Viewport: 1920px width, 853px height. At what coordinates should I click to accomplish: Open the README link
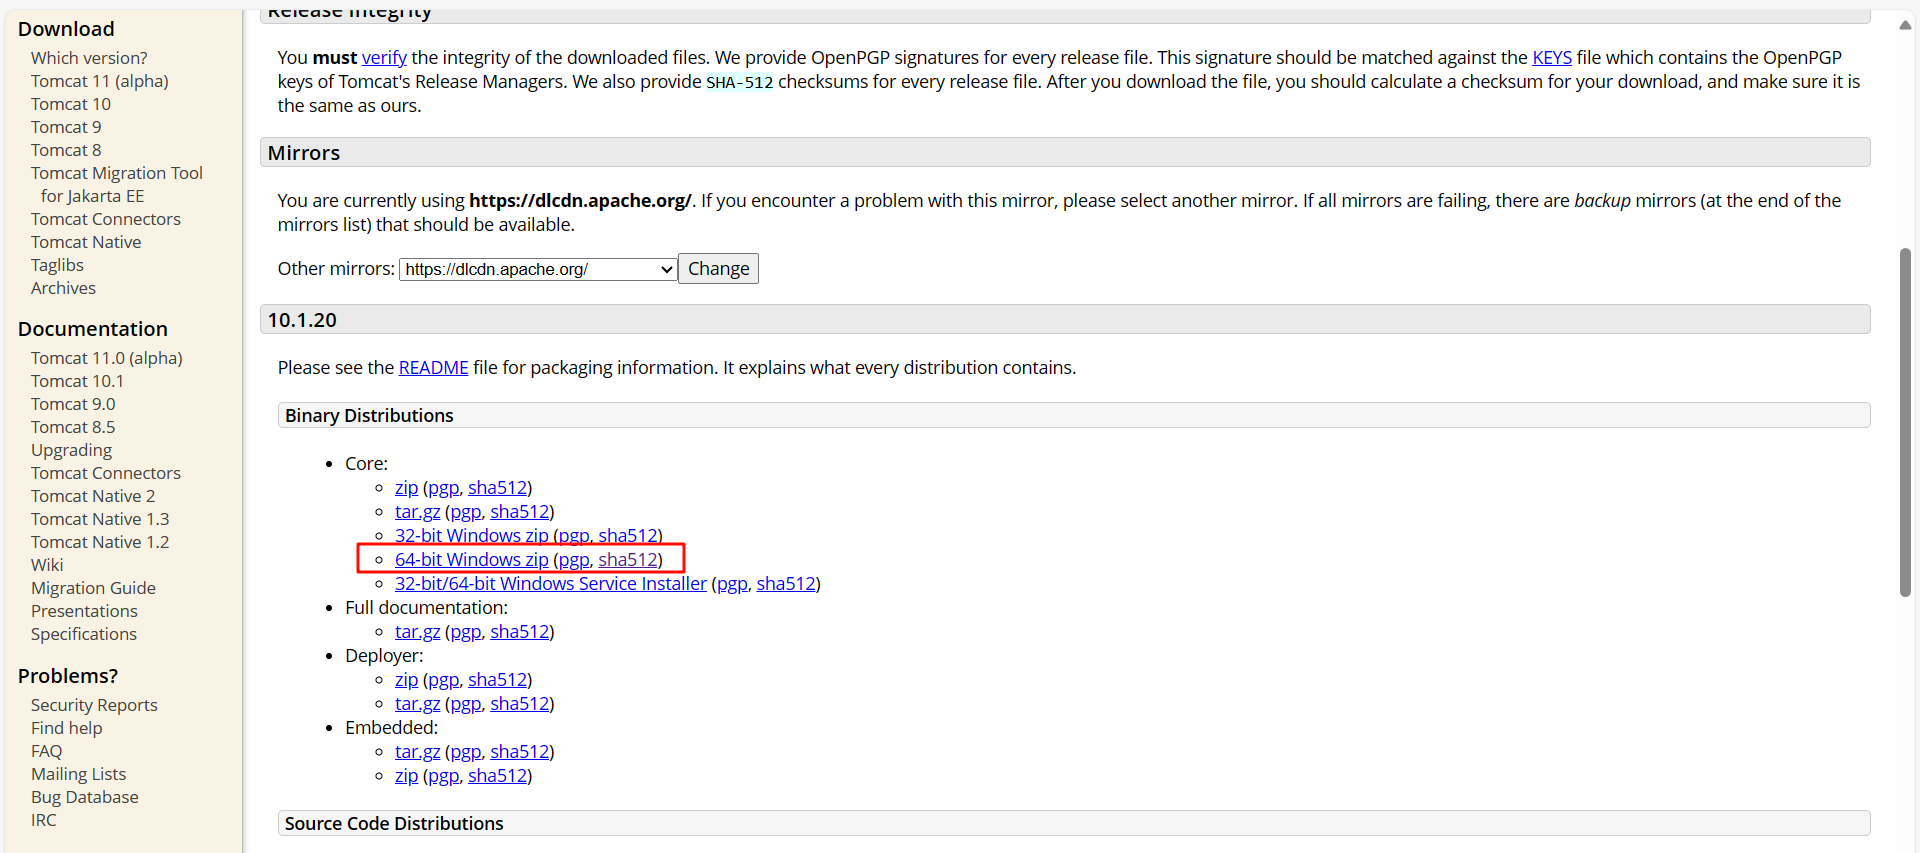[x=433, y=368]
